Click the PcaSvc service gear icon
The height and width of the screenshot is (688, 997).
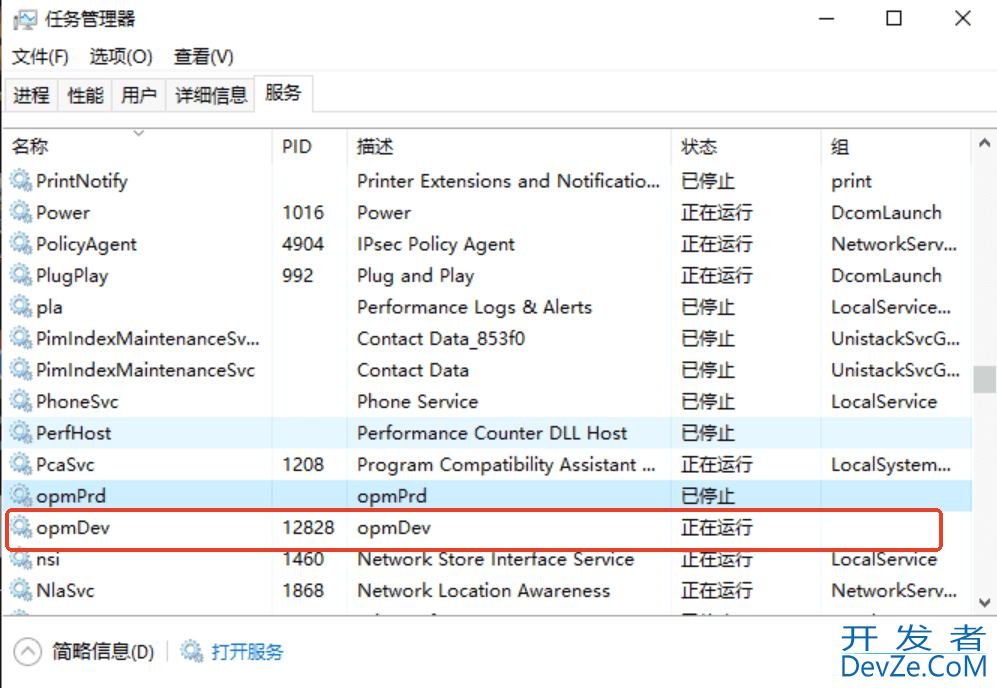21,464
